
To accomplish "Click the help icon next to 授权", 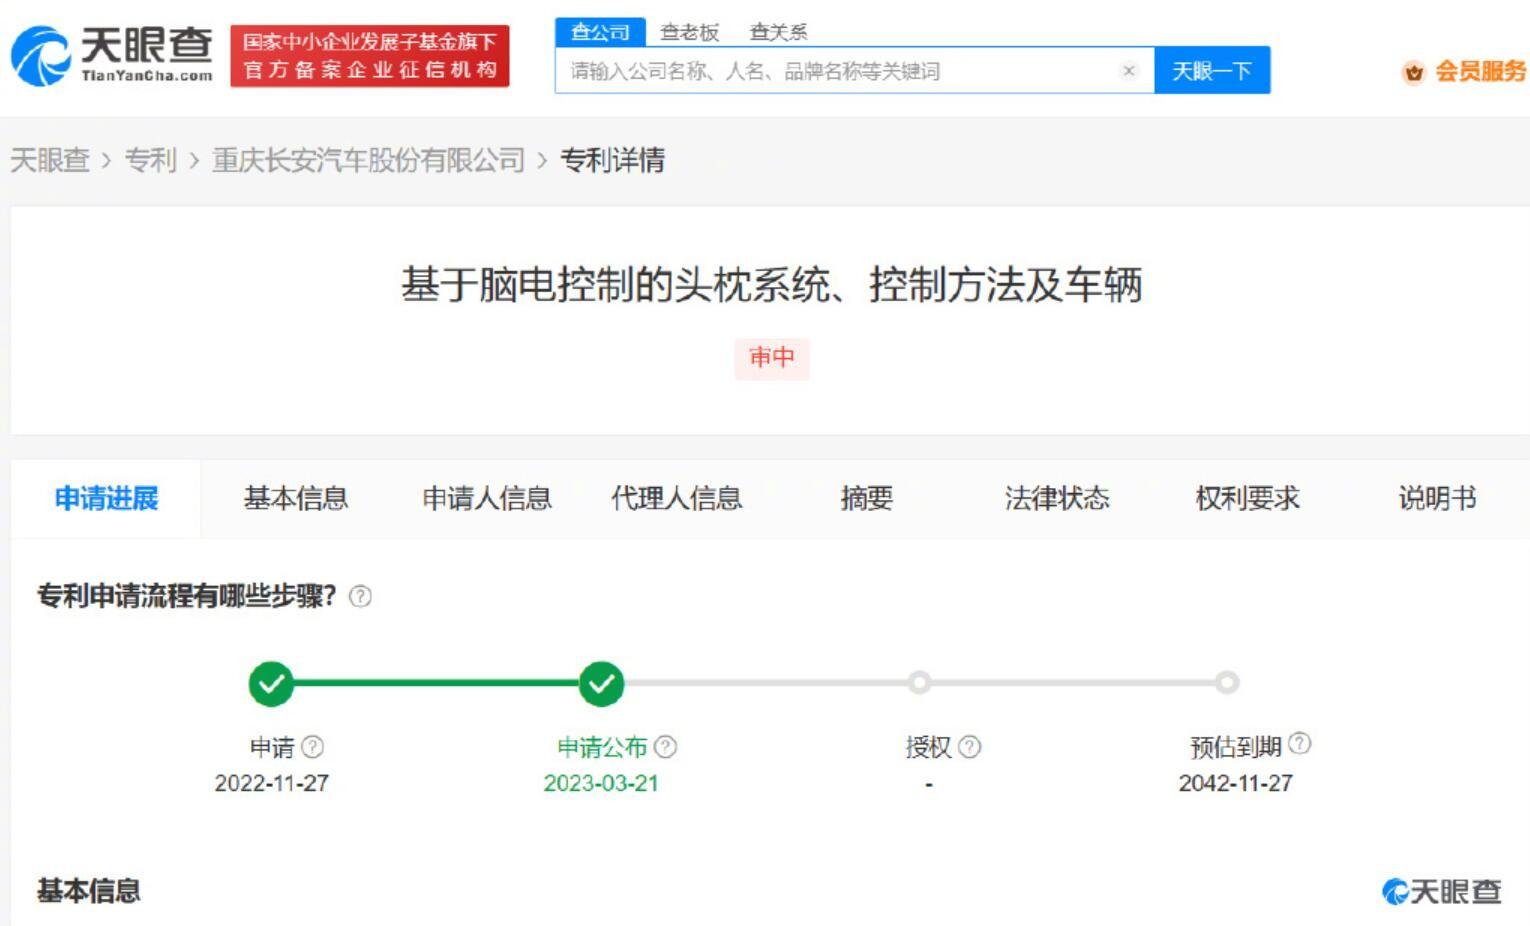I will 969,747.
